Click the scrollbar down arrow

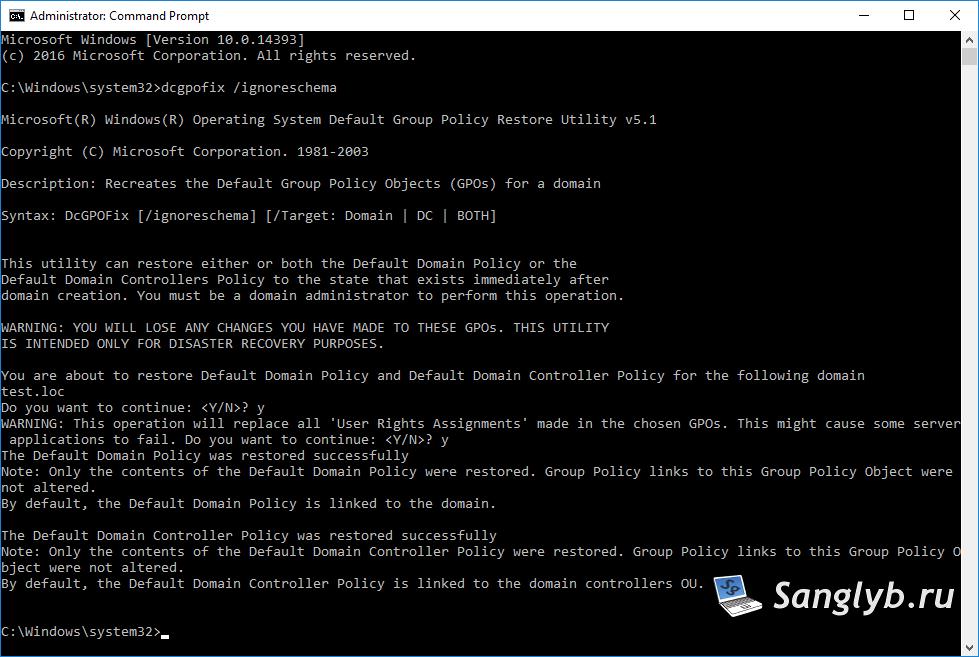(969, 648)
